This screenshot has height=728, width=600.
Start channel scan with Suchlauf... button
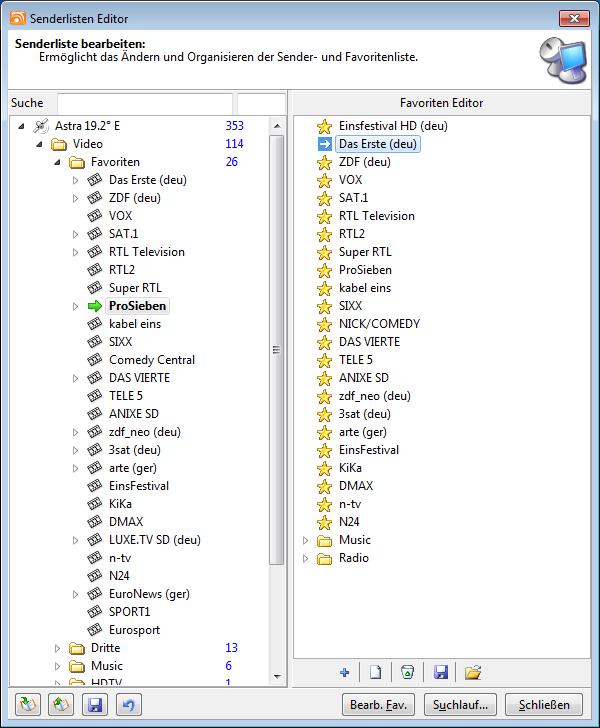coord(460,705)
